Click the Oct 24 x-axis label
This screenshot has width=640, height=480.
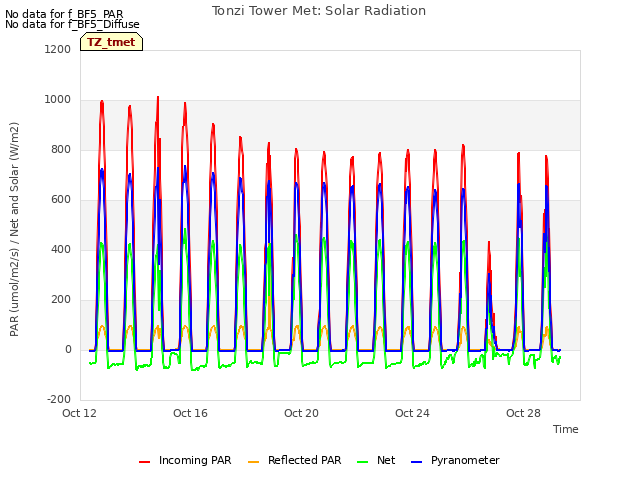(412, 413)
